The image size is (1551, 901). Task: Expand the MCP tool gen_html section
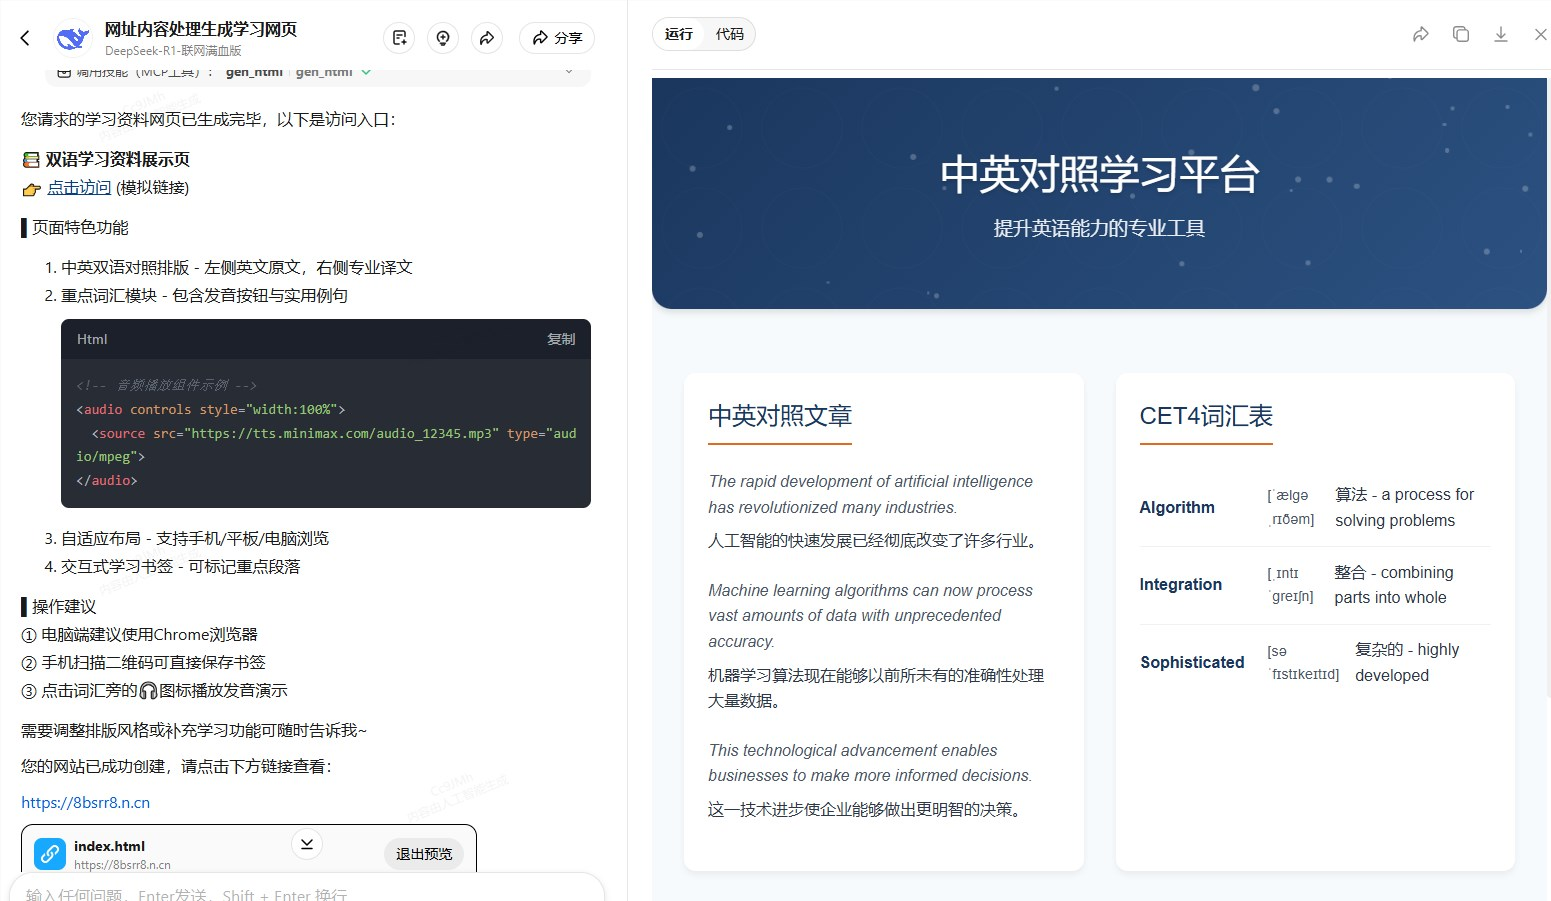click(568, 72)
